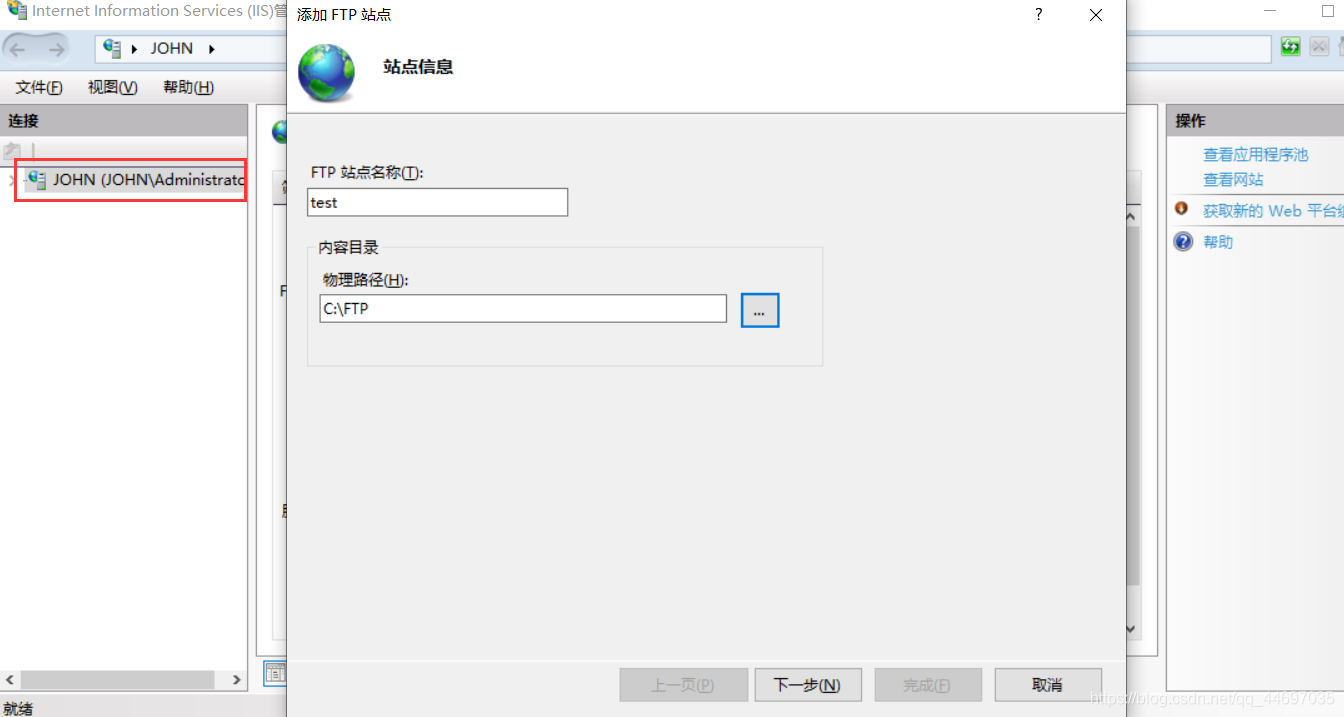Minimize the IIS Manager window
This screenshot has height=717, width=1344.
point(1269,11)
